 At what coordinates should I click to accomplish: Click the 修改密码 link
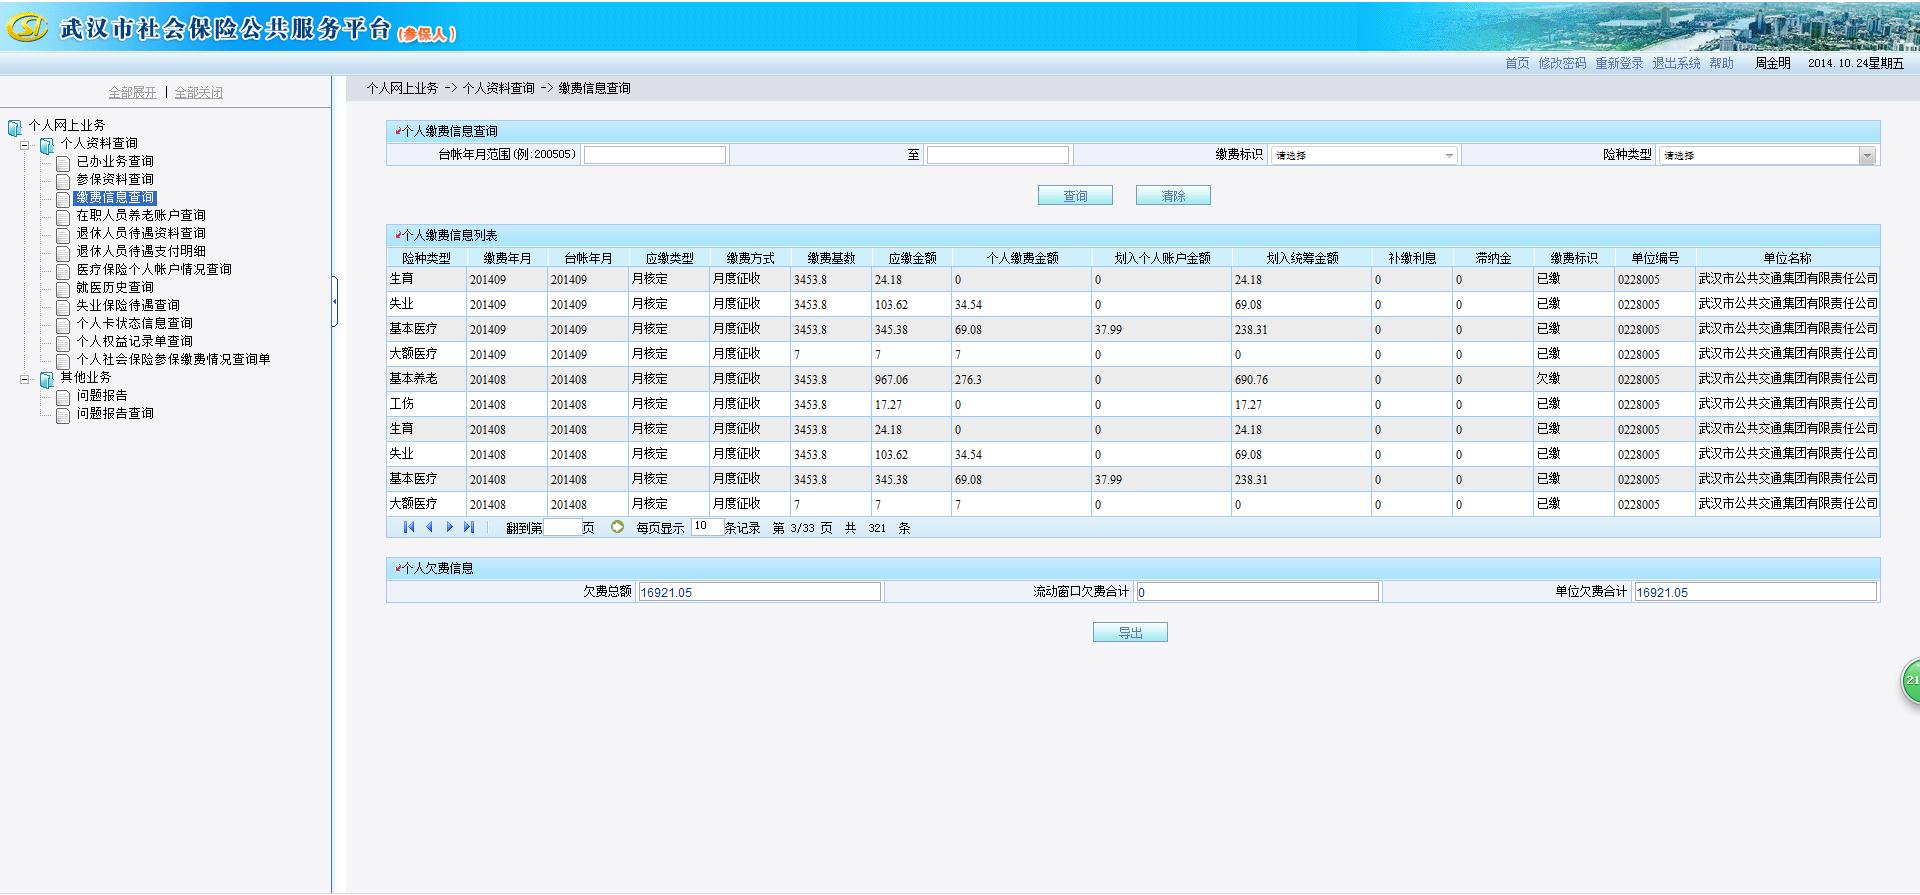click(x=1562, y=63)
